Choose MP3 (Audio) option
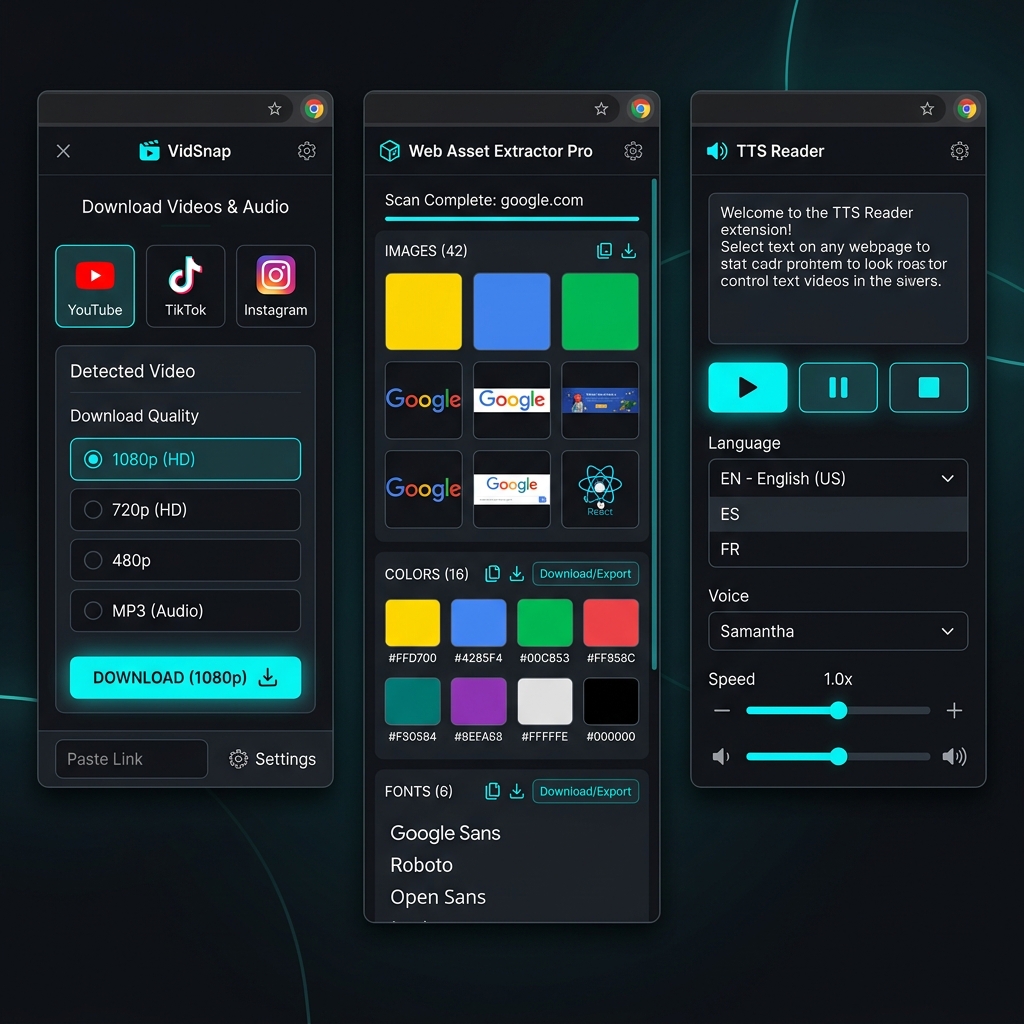The width and height of the screenshot is (1024, 1024). [185, 611]
